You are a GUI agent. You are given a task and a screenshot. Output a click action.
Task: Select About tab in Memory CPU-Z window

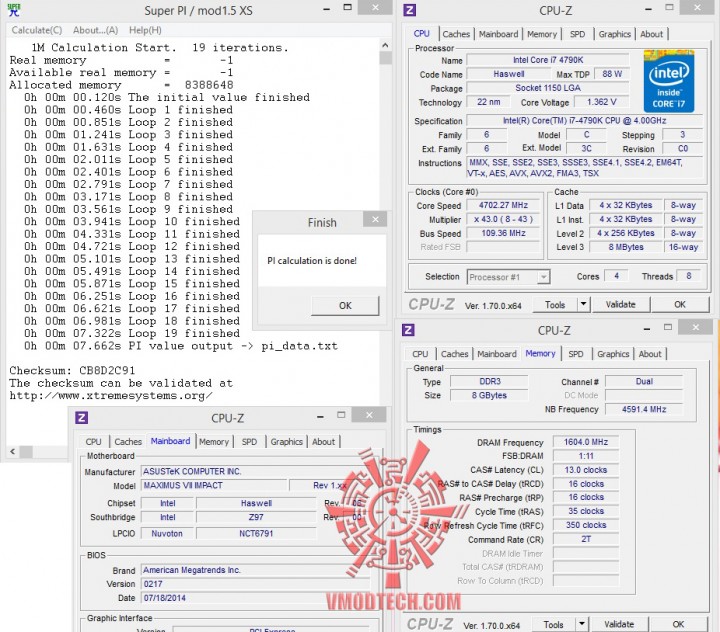click(x=650, y=354)
